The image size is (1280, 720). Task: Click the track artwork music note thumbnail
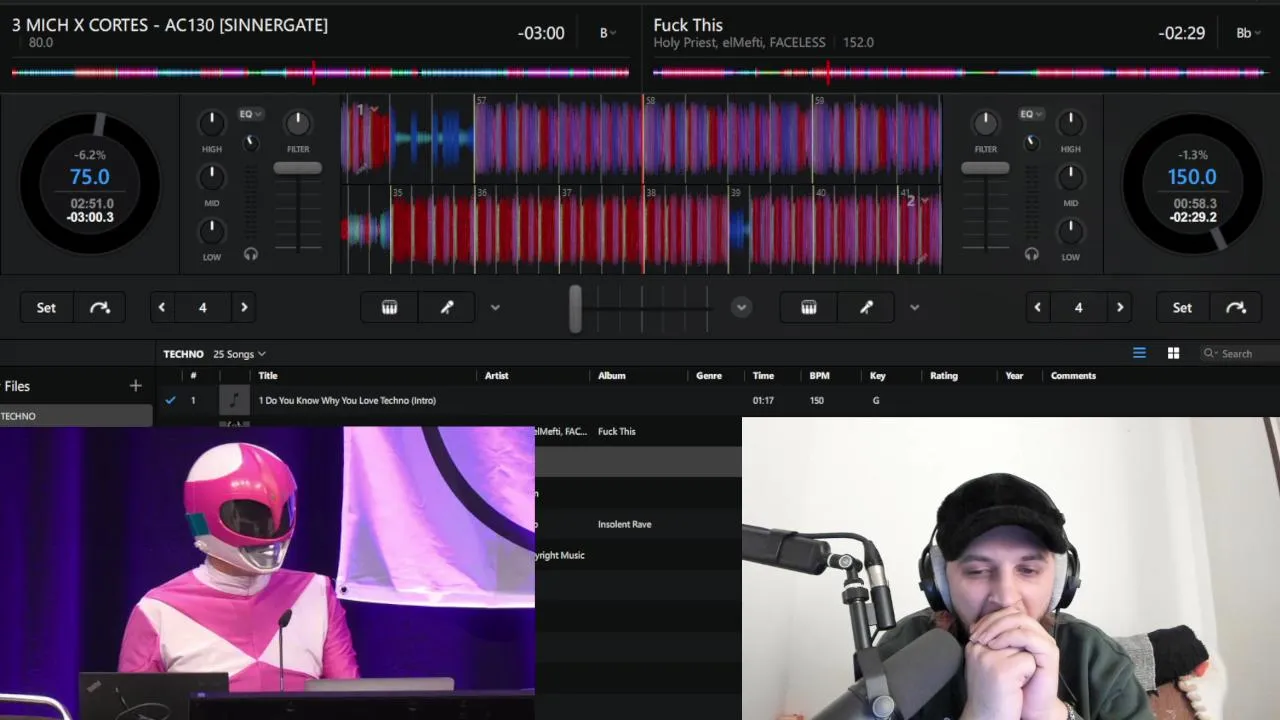click(x=234, y=400)
